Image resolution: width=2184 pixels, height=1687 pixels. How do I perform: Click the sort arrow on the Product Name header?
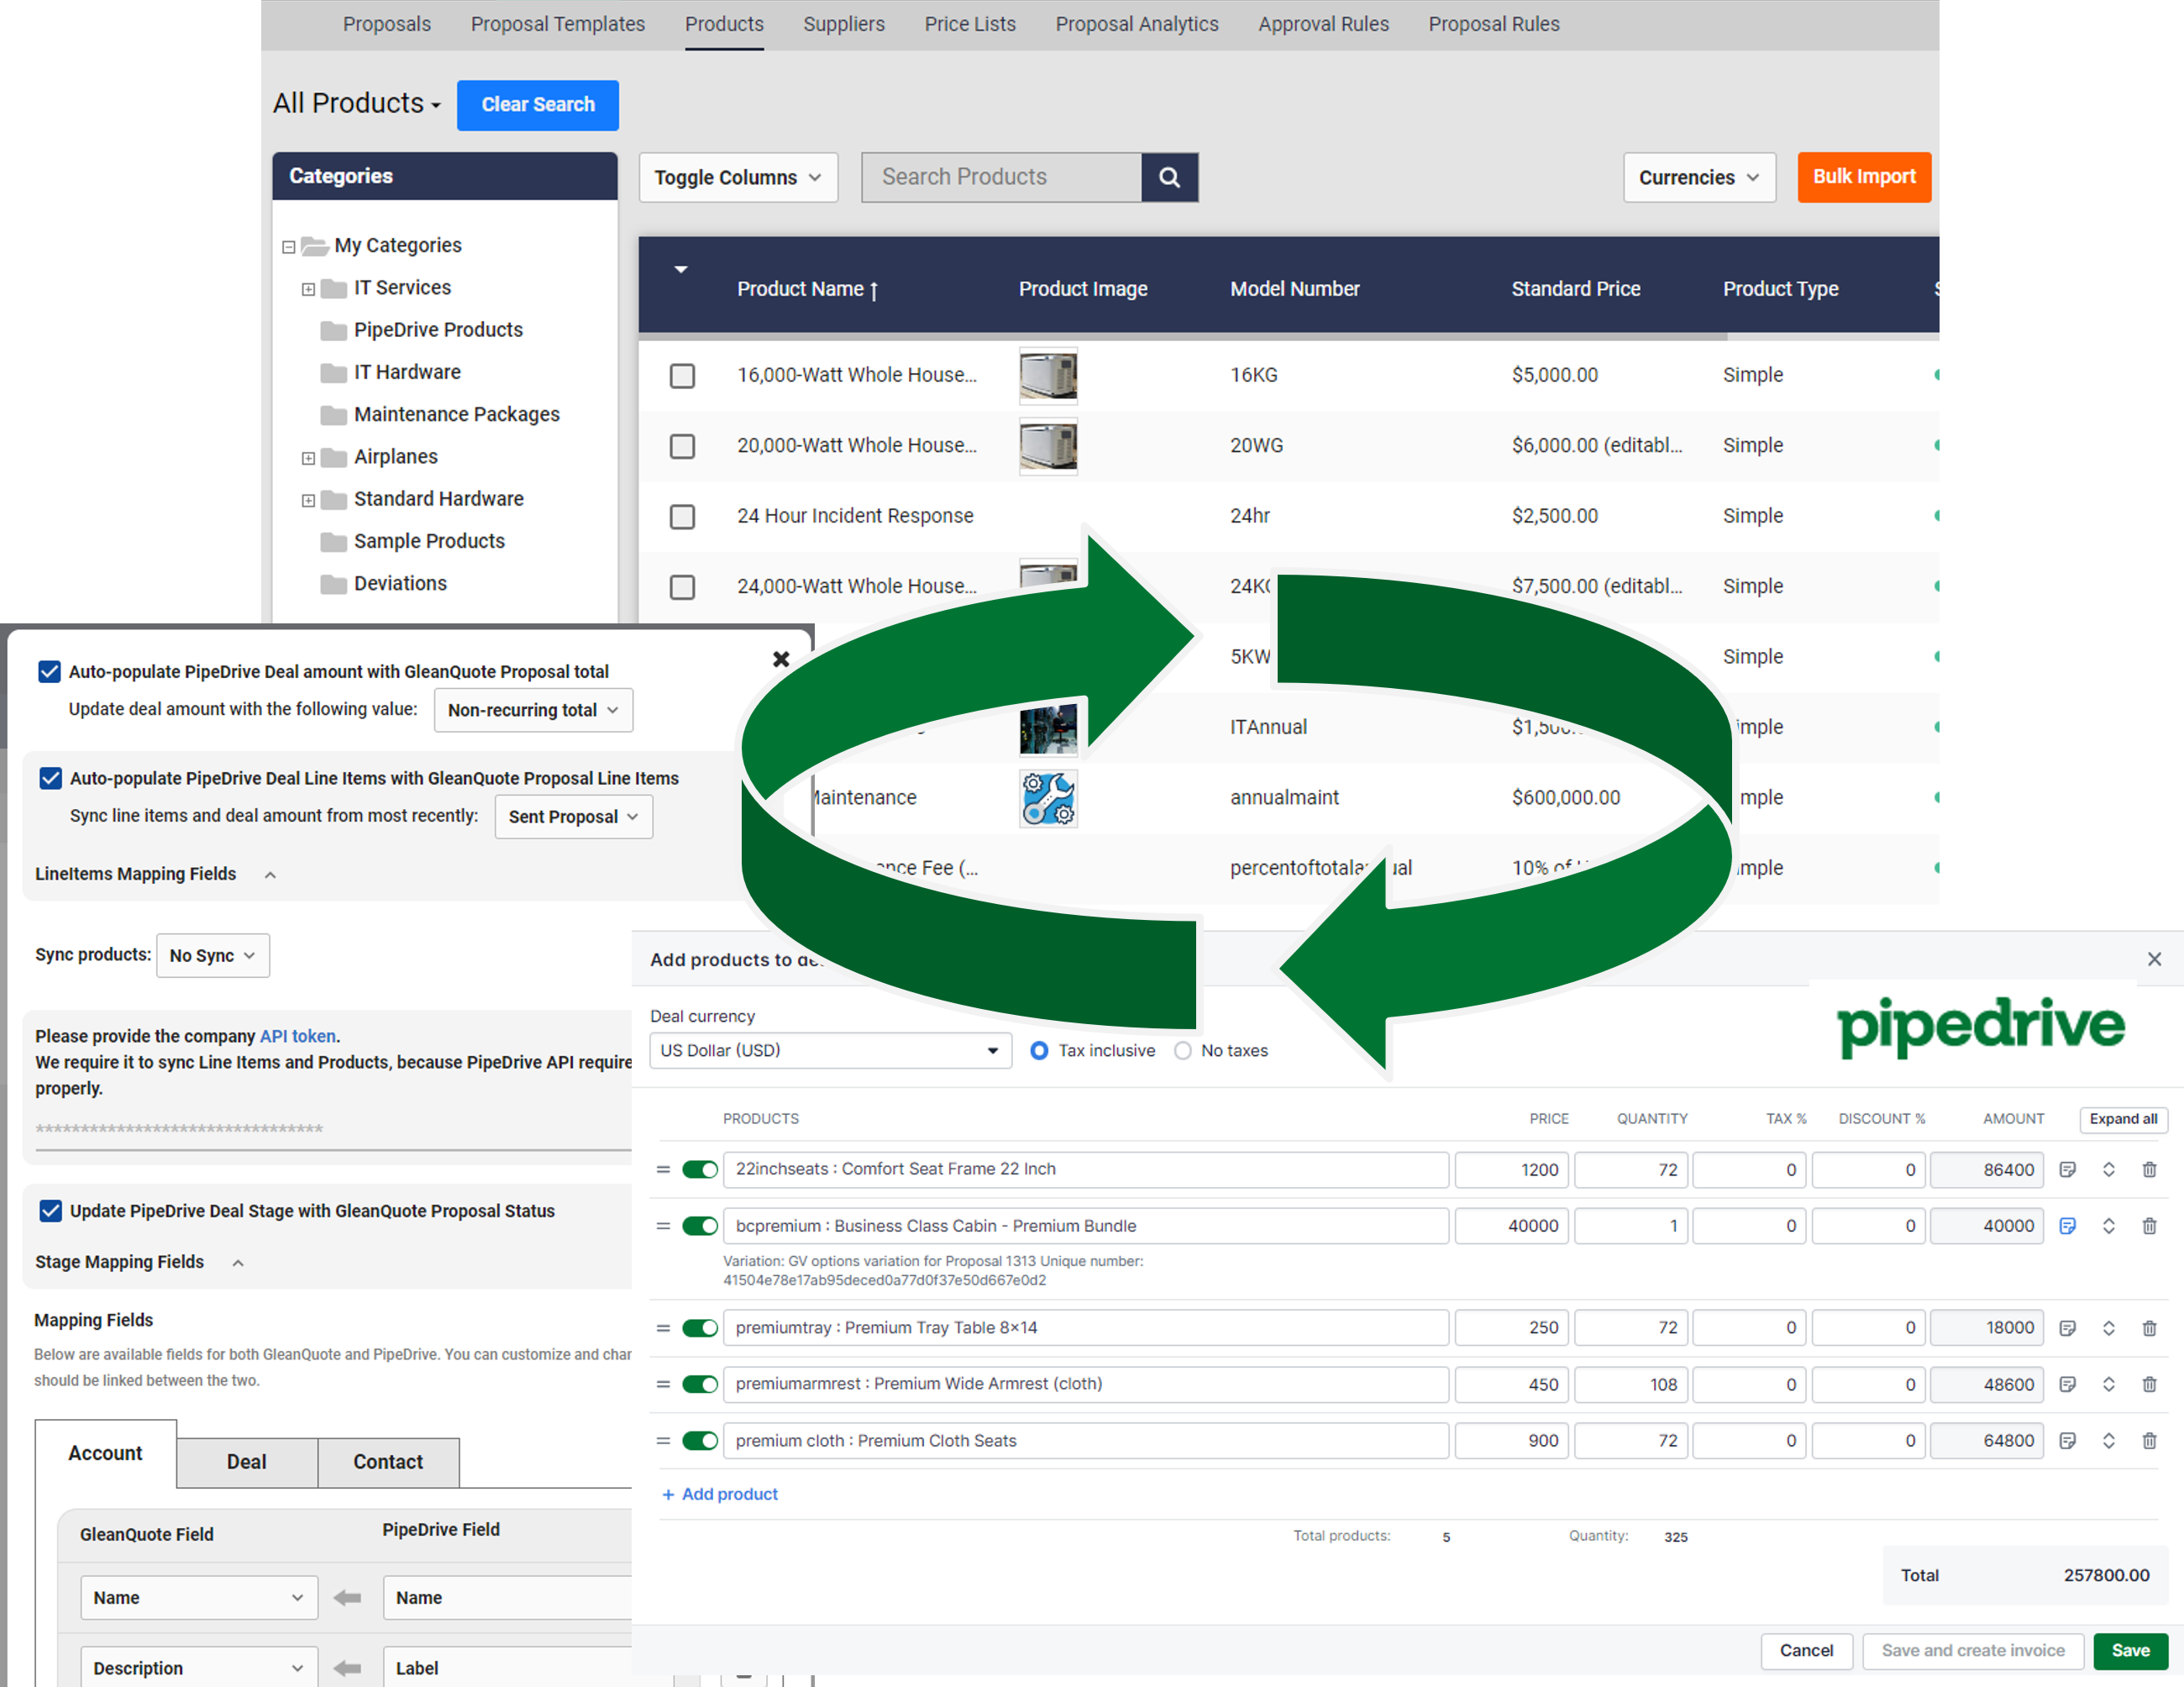point(874,291)
